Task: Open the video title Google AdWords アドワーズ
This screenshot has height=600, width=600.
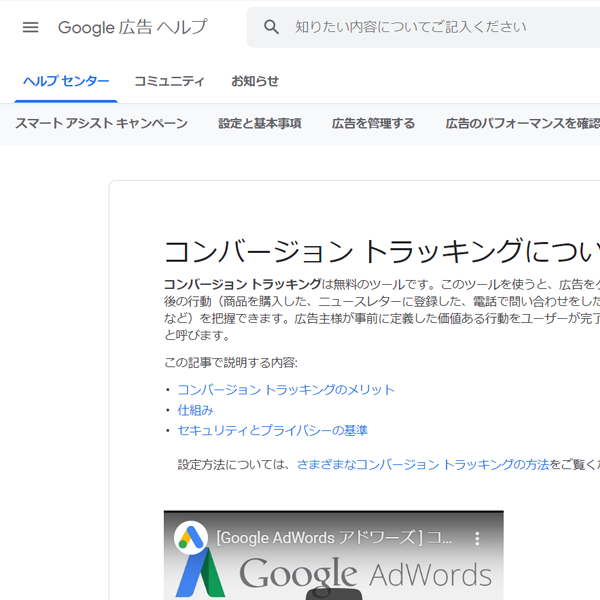Action: coord(334,538)
